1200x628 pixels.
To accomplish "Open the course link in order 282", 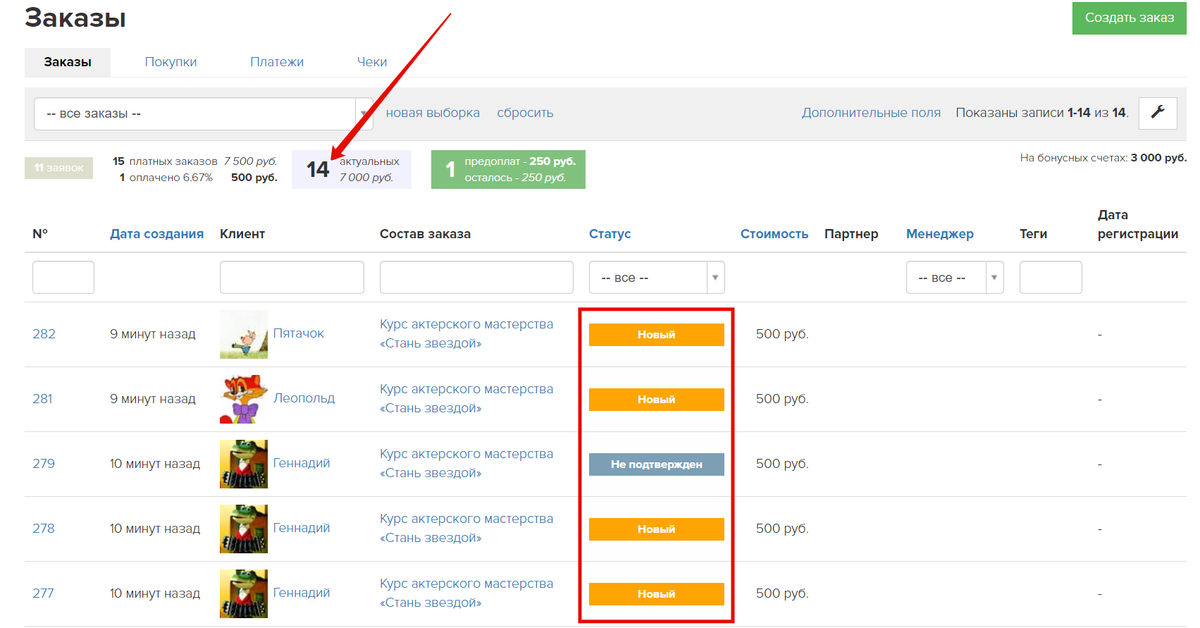I will (466, 334).
